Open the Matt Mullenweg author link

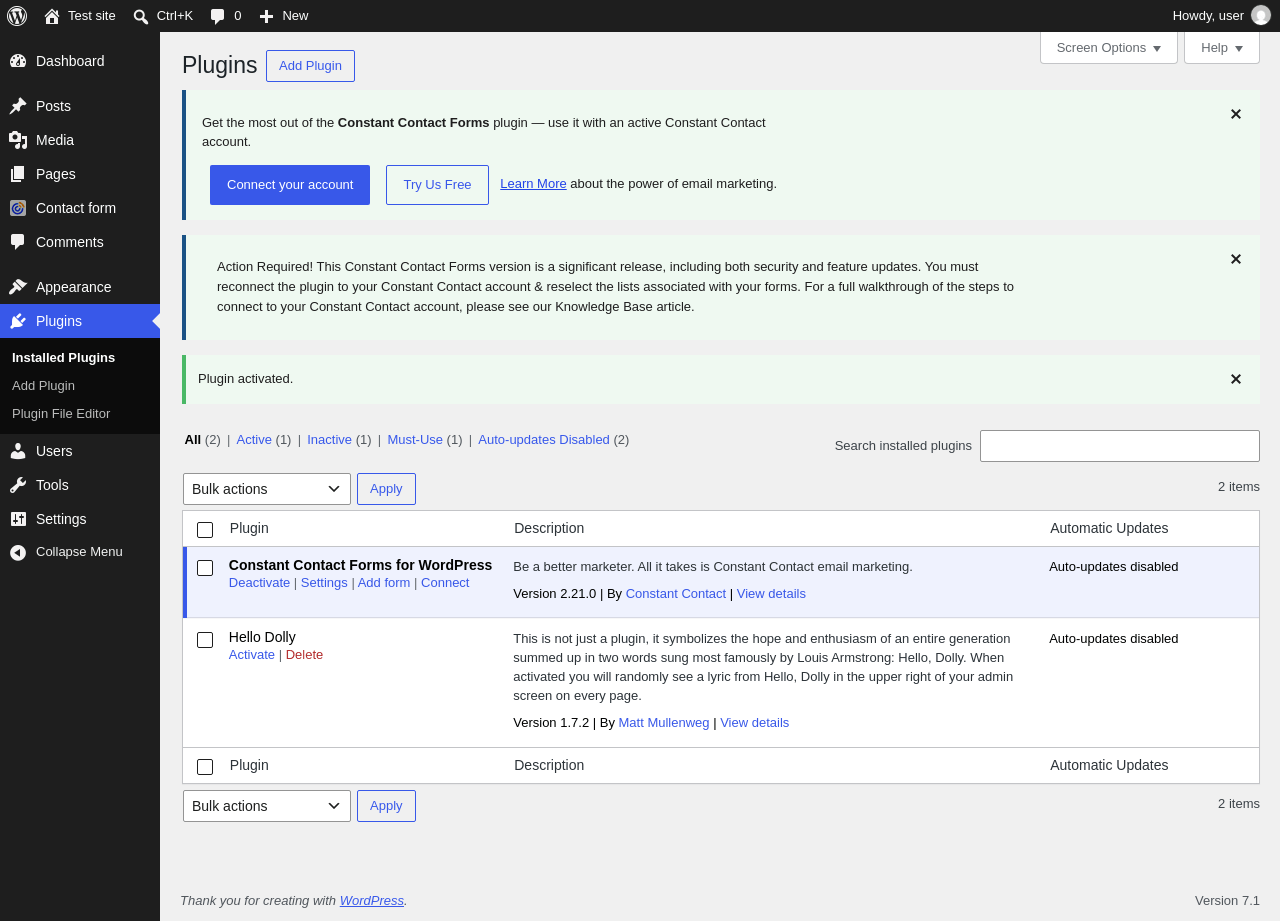[x=664, y=723]
